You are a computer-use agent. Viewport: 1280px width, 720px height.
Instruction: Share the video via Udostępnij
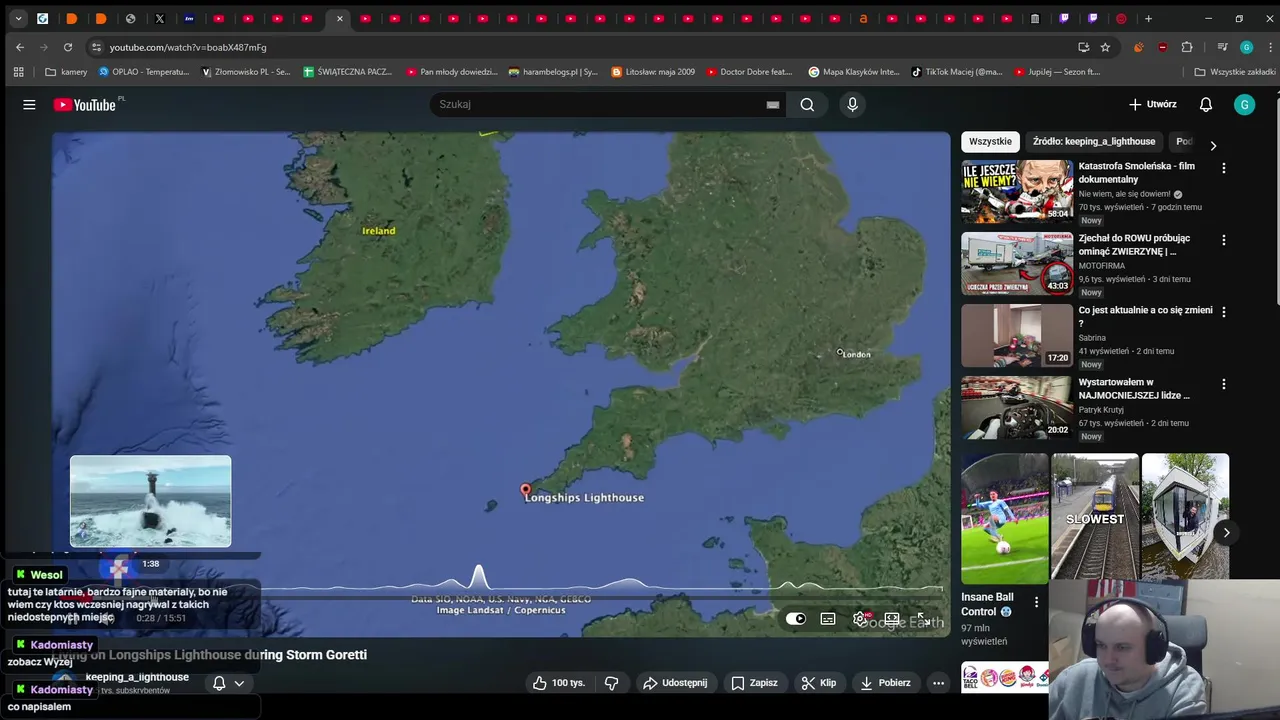(674, 683)
